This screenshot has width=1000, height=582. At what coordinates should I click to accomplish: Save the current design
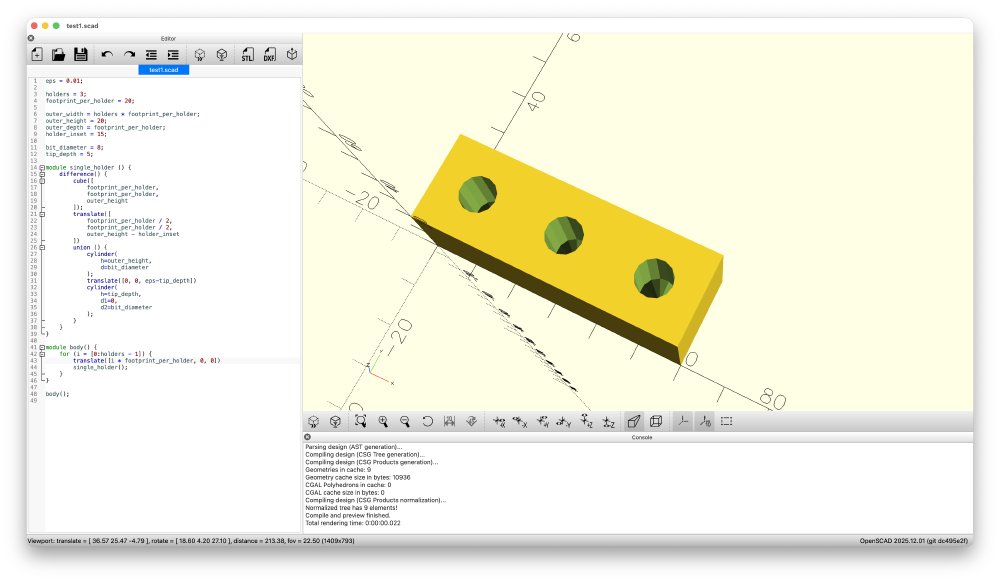(x=82, y=54)
